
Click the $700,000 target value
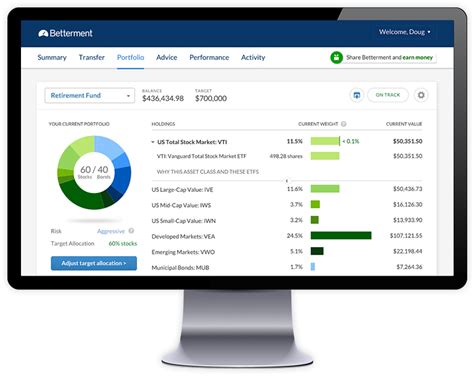pos(211,98)
